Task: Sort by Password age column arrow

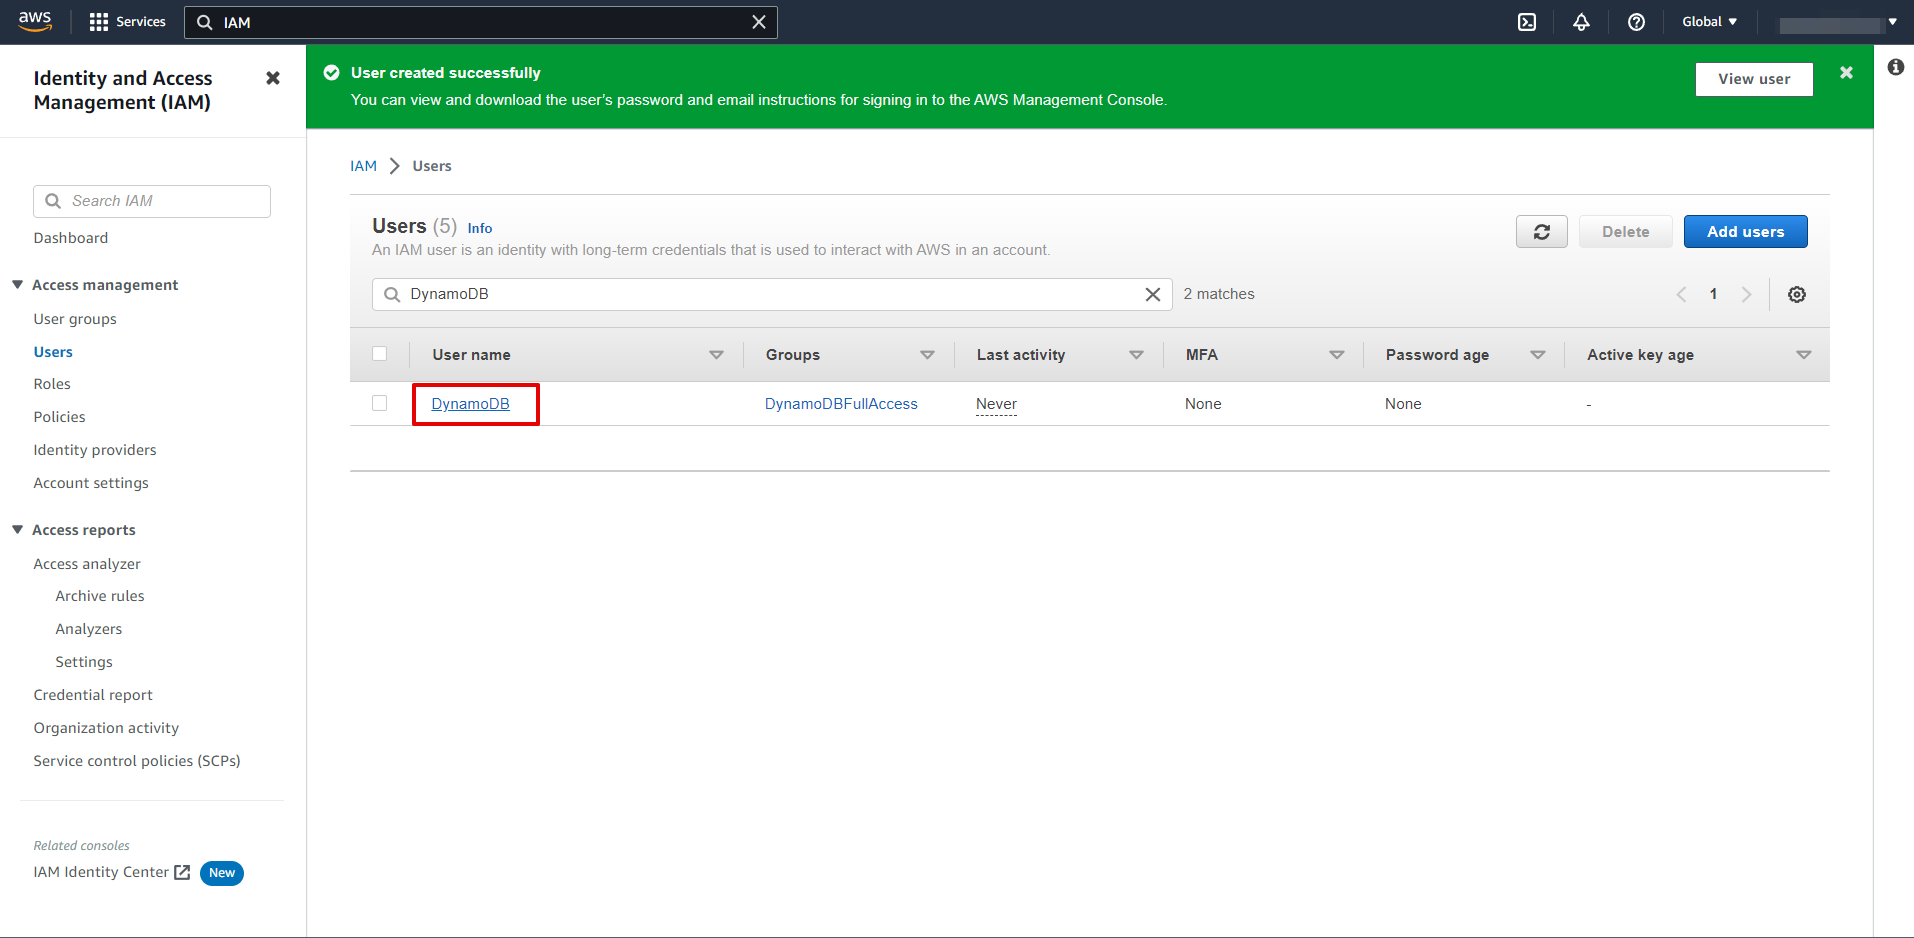Action: pos(1538,355)
